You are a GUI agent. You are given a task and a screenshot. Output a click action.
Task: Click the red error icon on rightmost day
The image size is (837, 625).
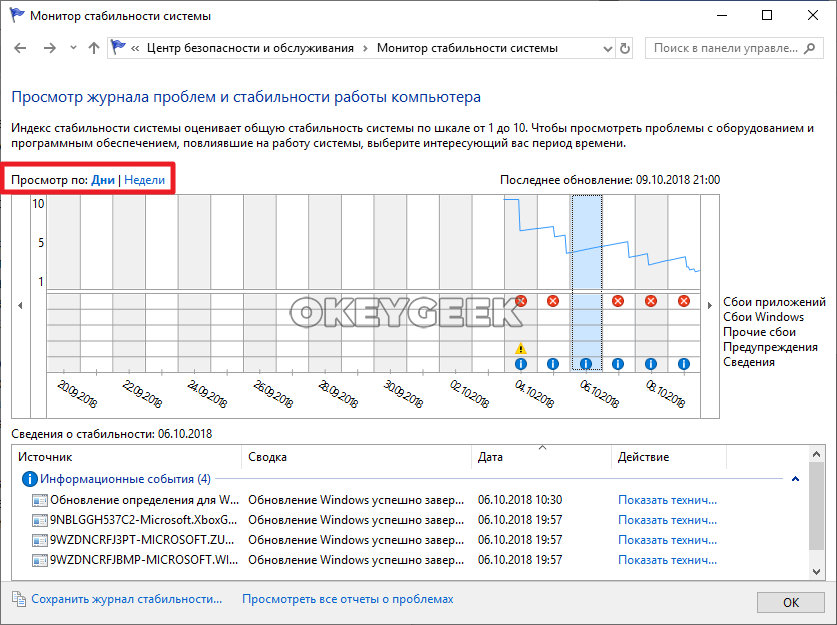point(684,301)
